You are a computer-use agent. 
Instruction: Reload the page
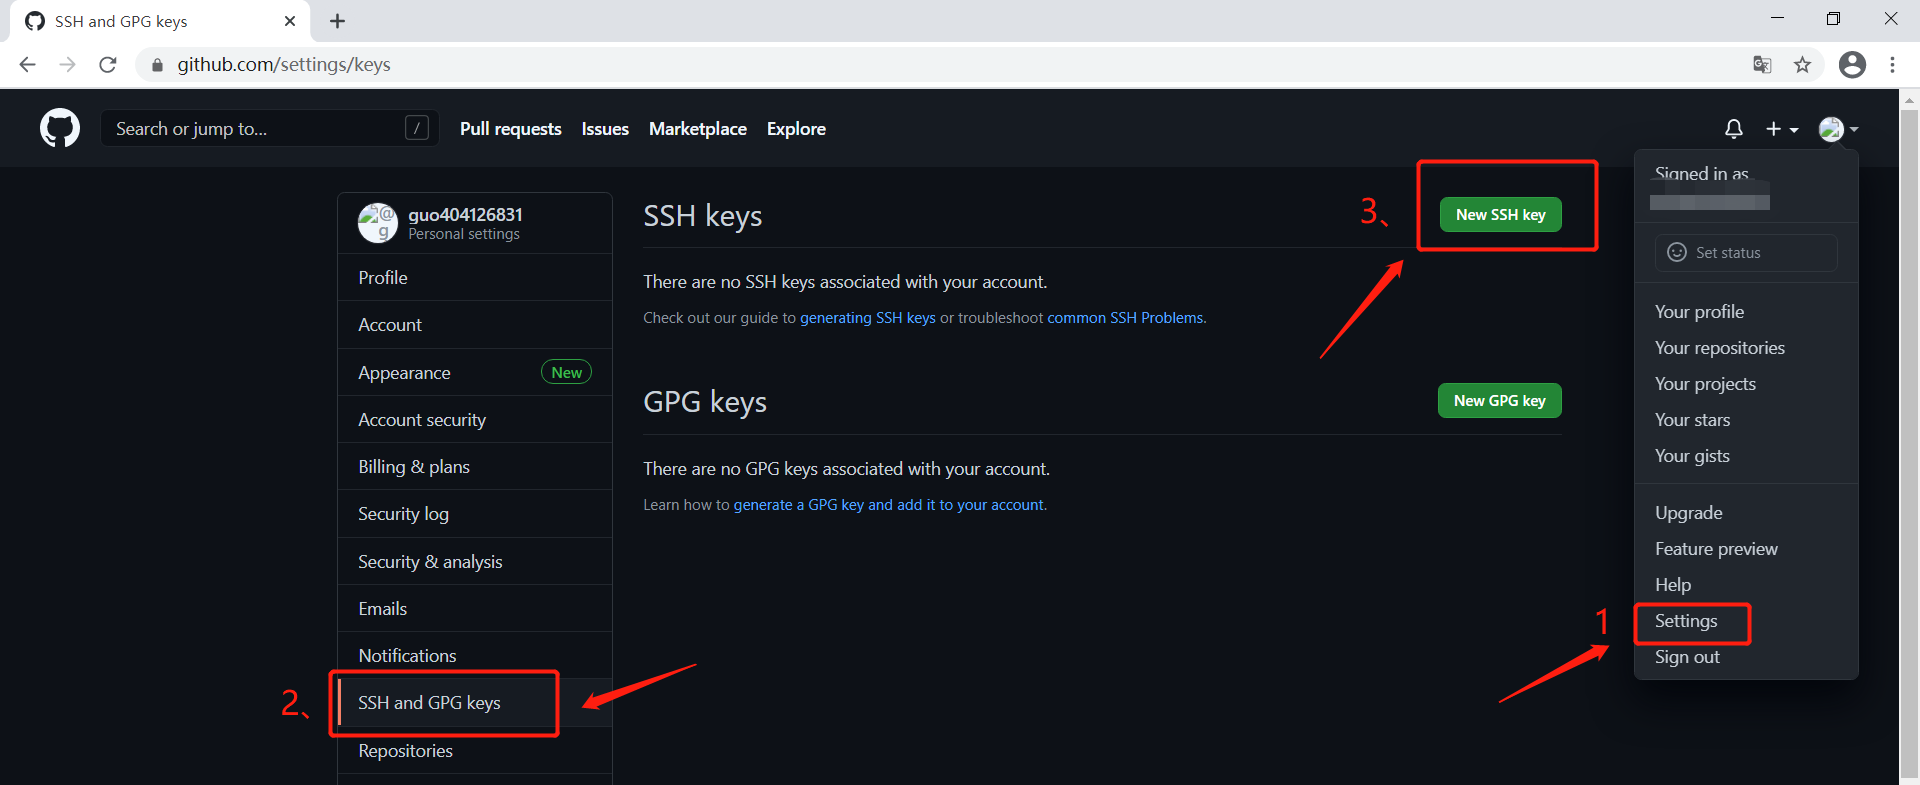tap(108, 64)
